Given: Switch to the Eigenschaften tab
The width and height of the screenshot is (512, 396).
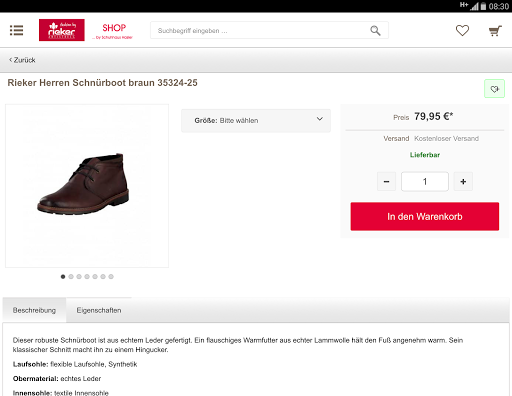Looking at the screenshot, I should [99, 310].
